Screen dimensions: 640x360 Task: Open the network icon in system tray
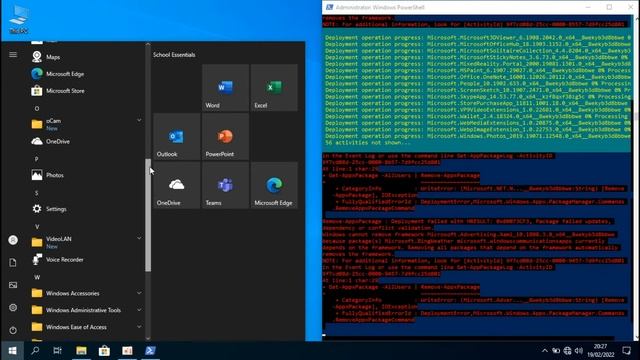567,351
